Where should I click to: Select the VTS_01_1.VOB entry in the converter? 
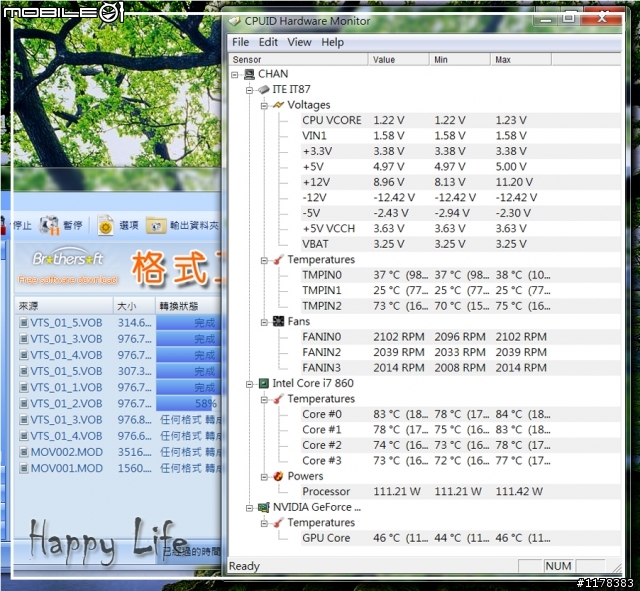point(118,387)
